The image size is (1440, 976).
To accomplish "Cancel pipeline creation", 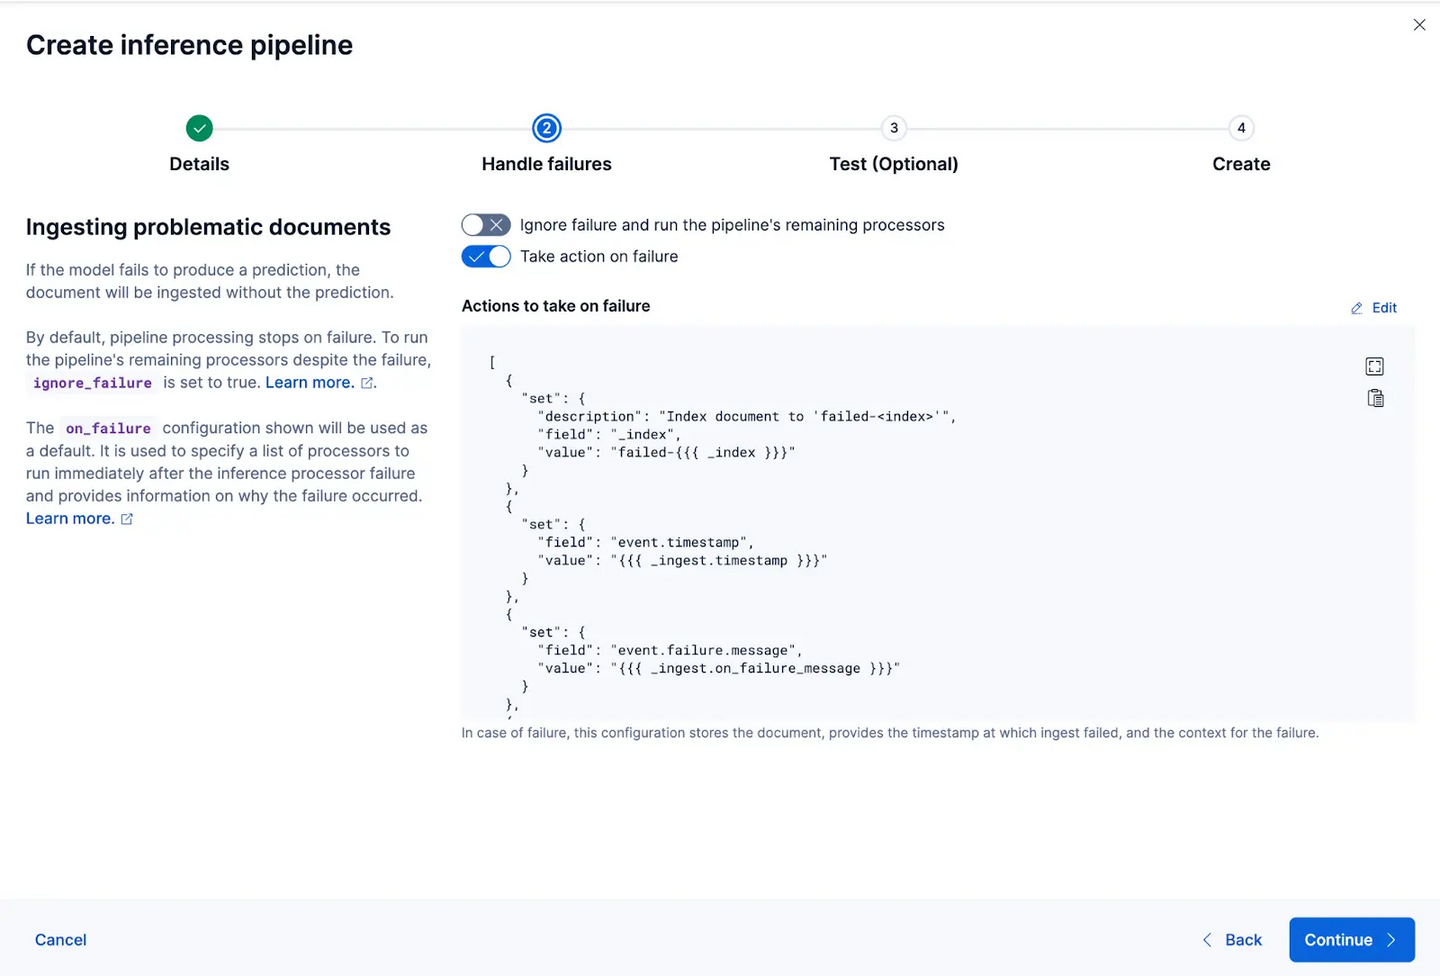I will (61, 940).
